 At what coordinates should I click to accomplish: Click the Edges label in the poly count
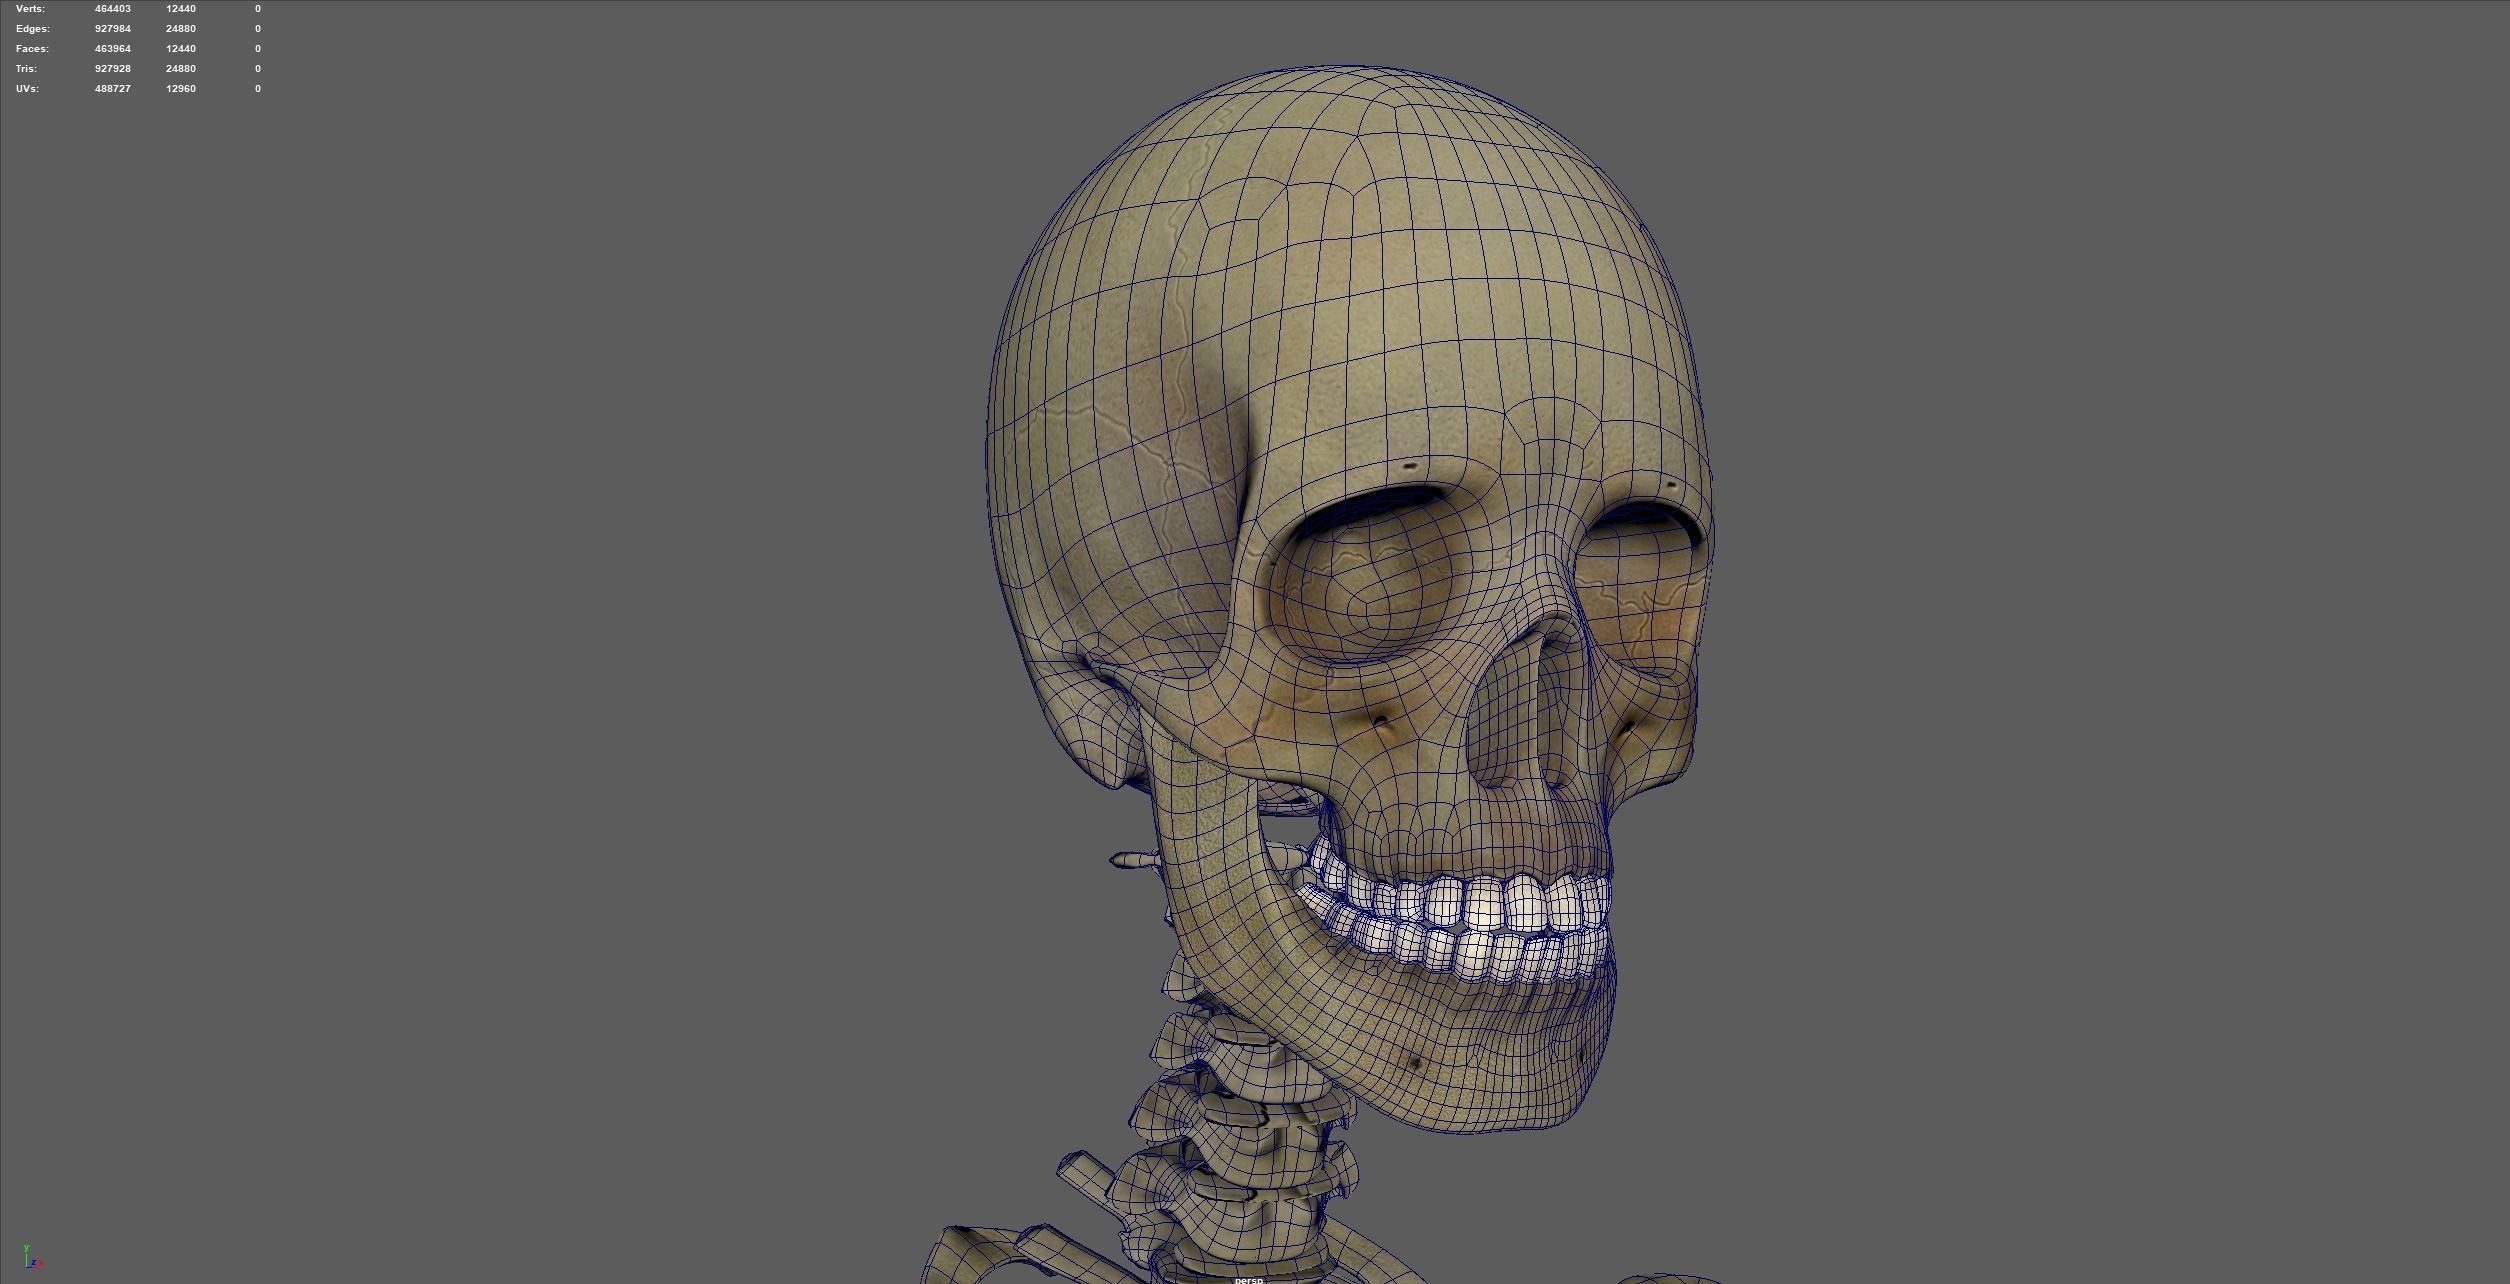32,29
